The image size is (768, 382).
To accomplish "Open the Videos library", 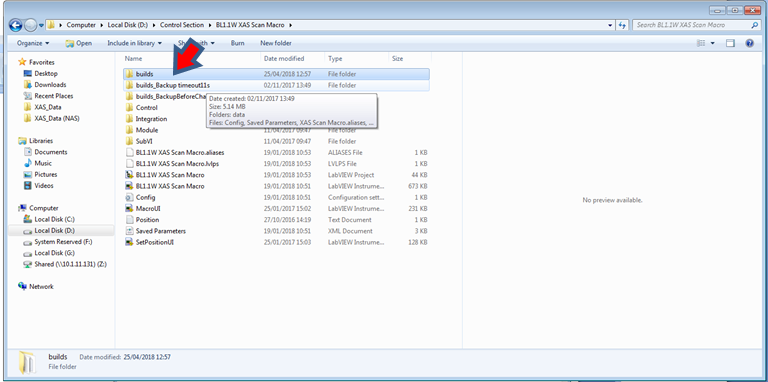I will pos(44,186).
